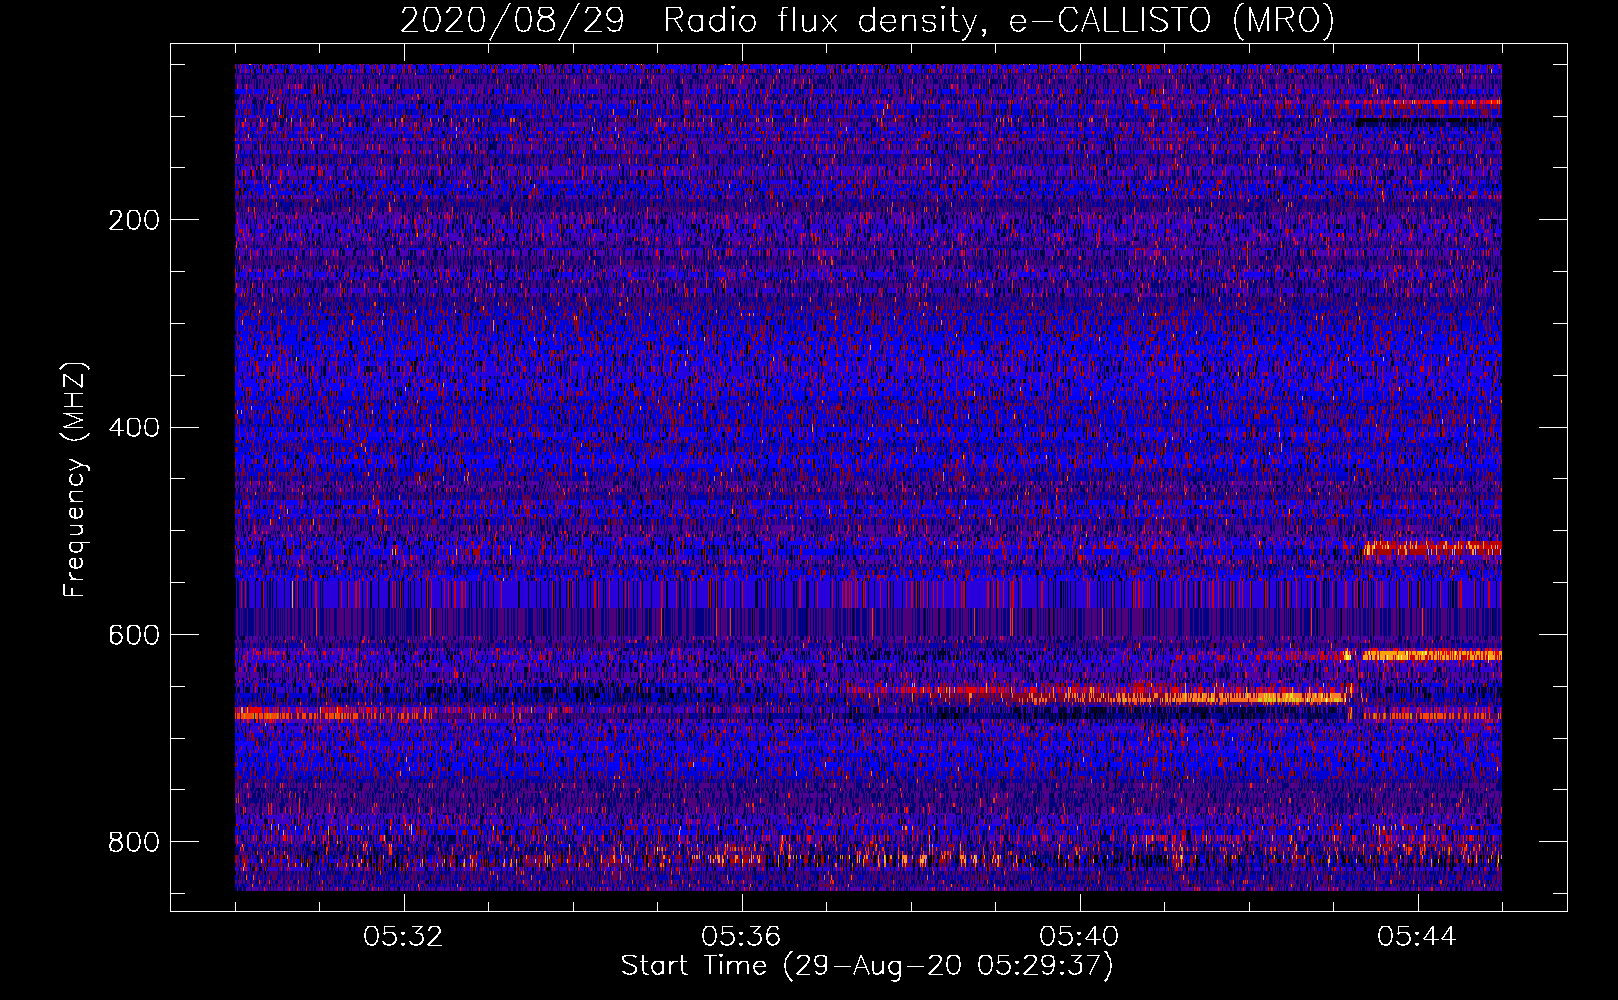Click the 'Start Time (29-Aug-20 05:29:37)' label

[867, 966]
